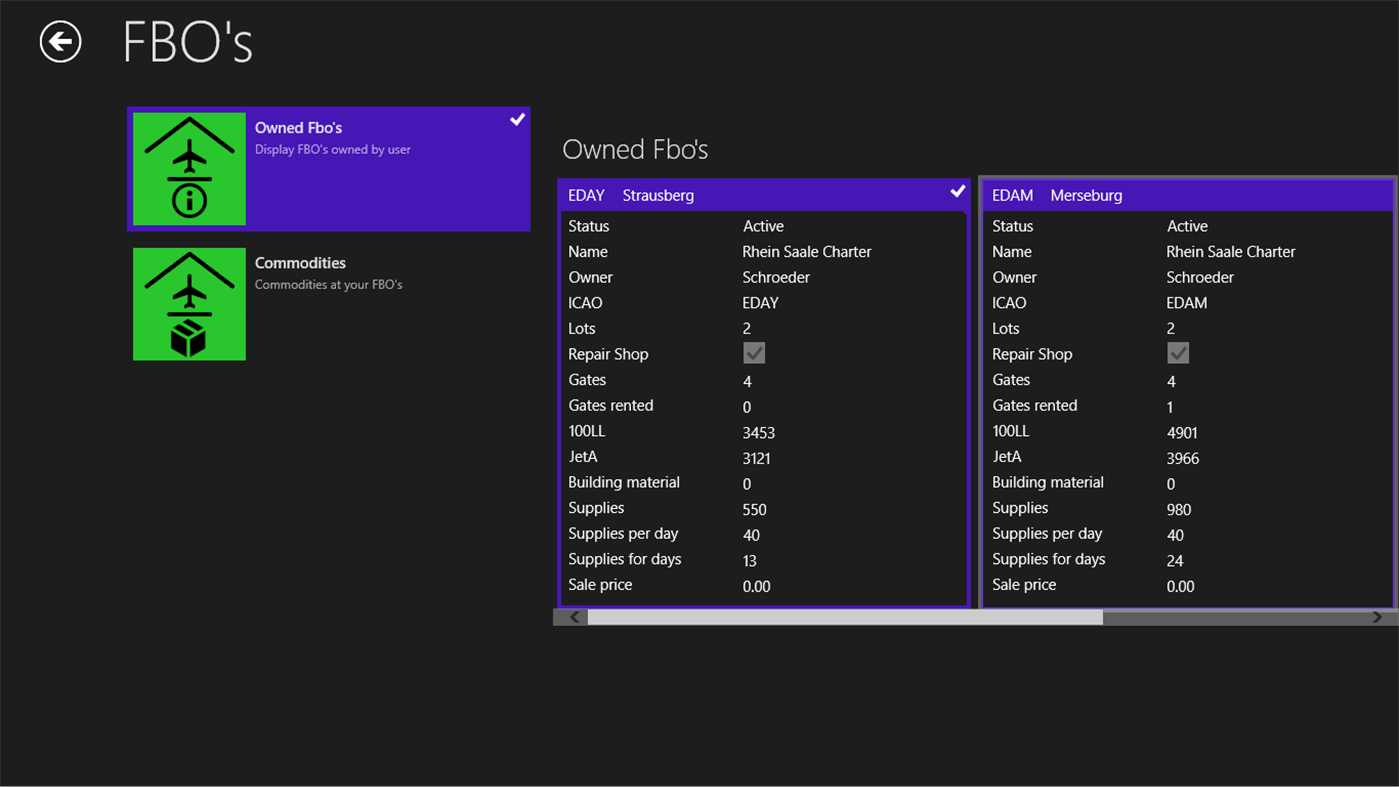
Task: Click the EDAY Supplies value 550
Action: [x=755, y=510]
